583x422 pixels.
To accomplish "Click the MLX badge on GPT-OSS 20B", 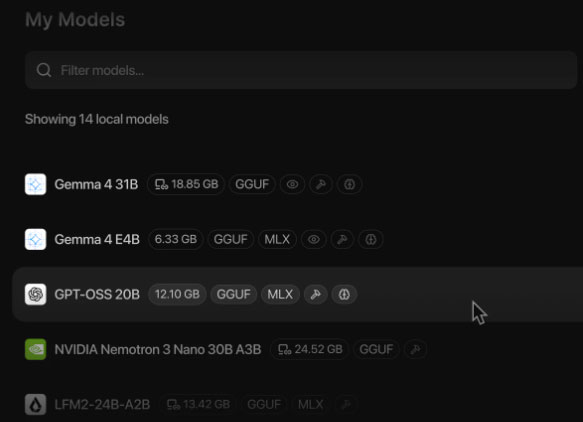I will pyautogui.click(x=280, y=294).
